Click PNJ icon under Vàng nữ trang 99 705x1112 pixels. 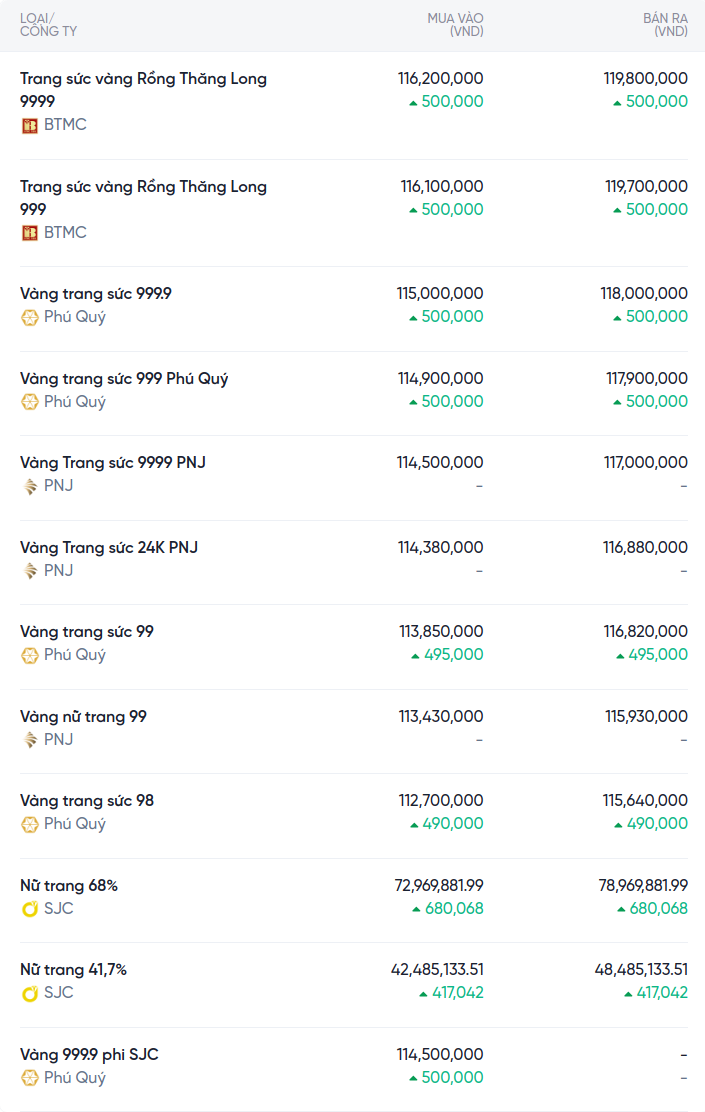[30, 740]
